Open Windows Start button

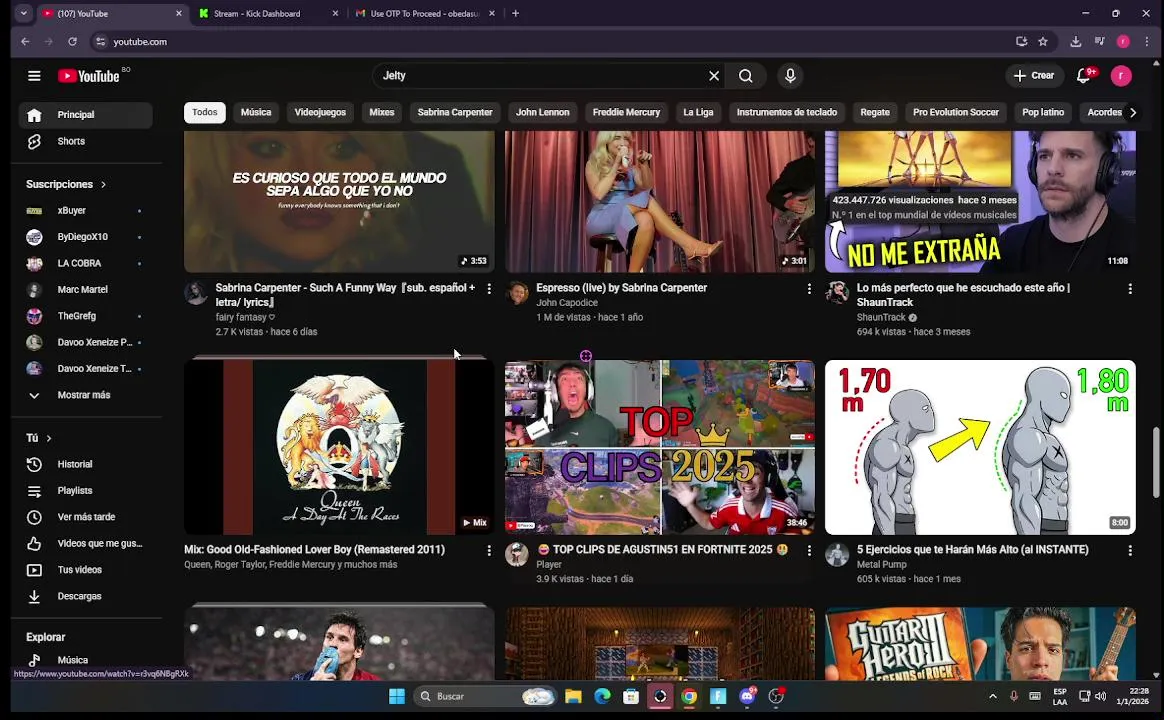(397, 696)
